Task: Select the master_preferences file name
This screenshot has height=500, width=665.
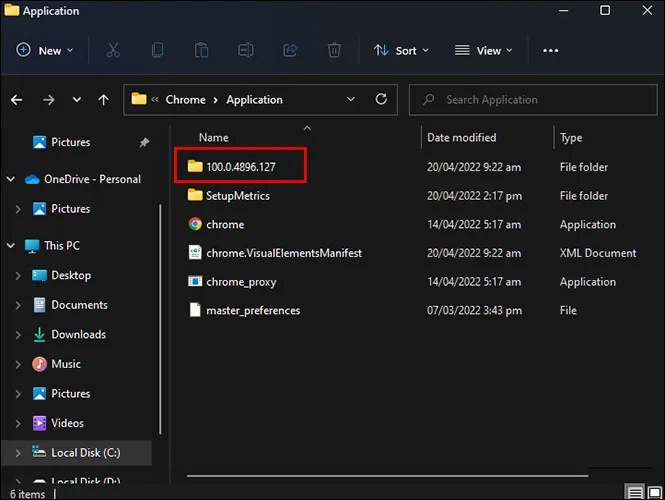Action: (253, 310)
